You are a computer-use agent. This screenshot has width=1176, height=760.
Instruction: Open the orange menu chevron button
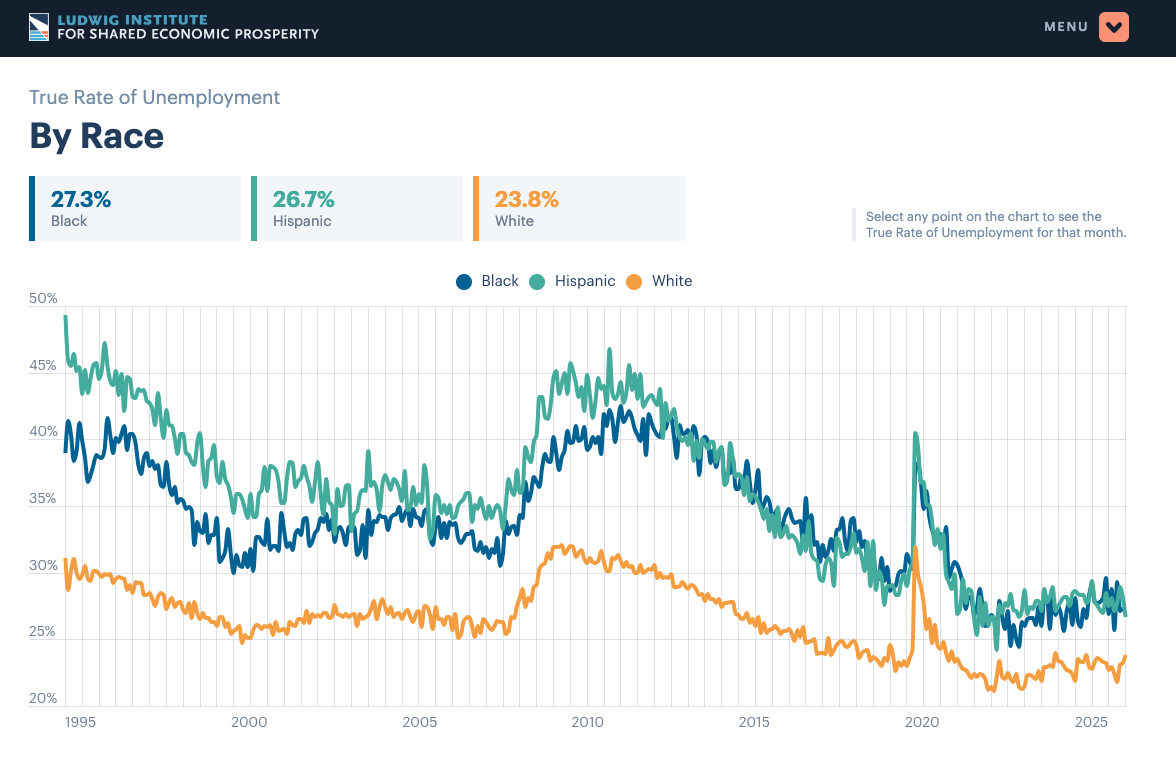[1114, 27]
